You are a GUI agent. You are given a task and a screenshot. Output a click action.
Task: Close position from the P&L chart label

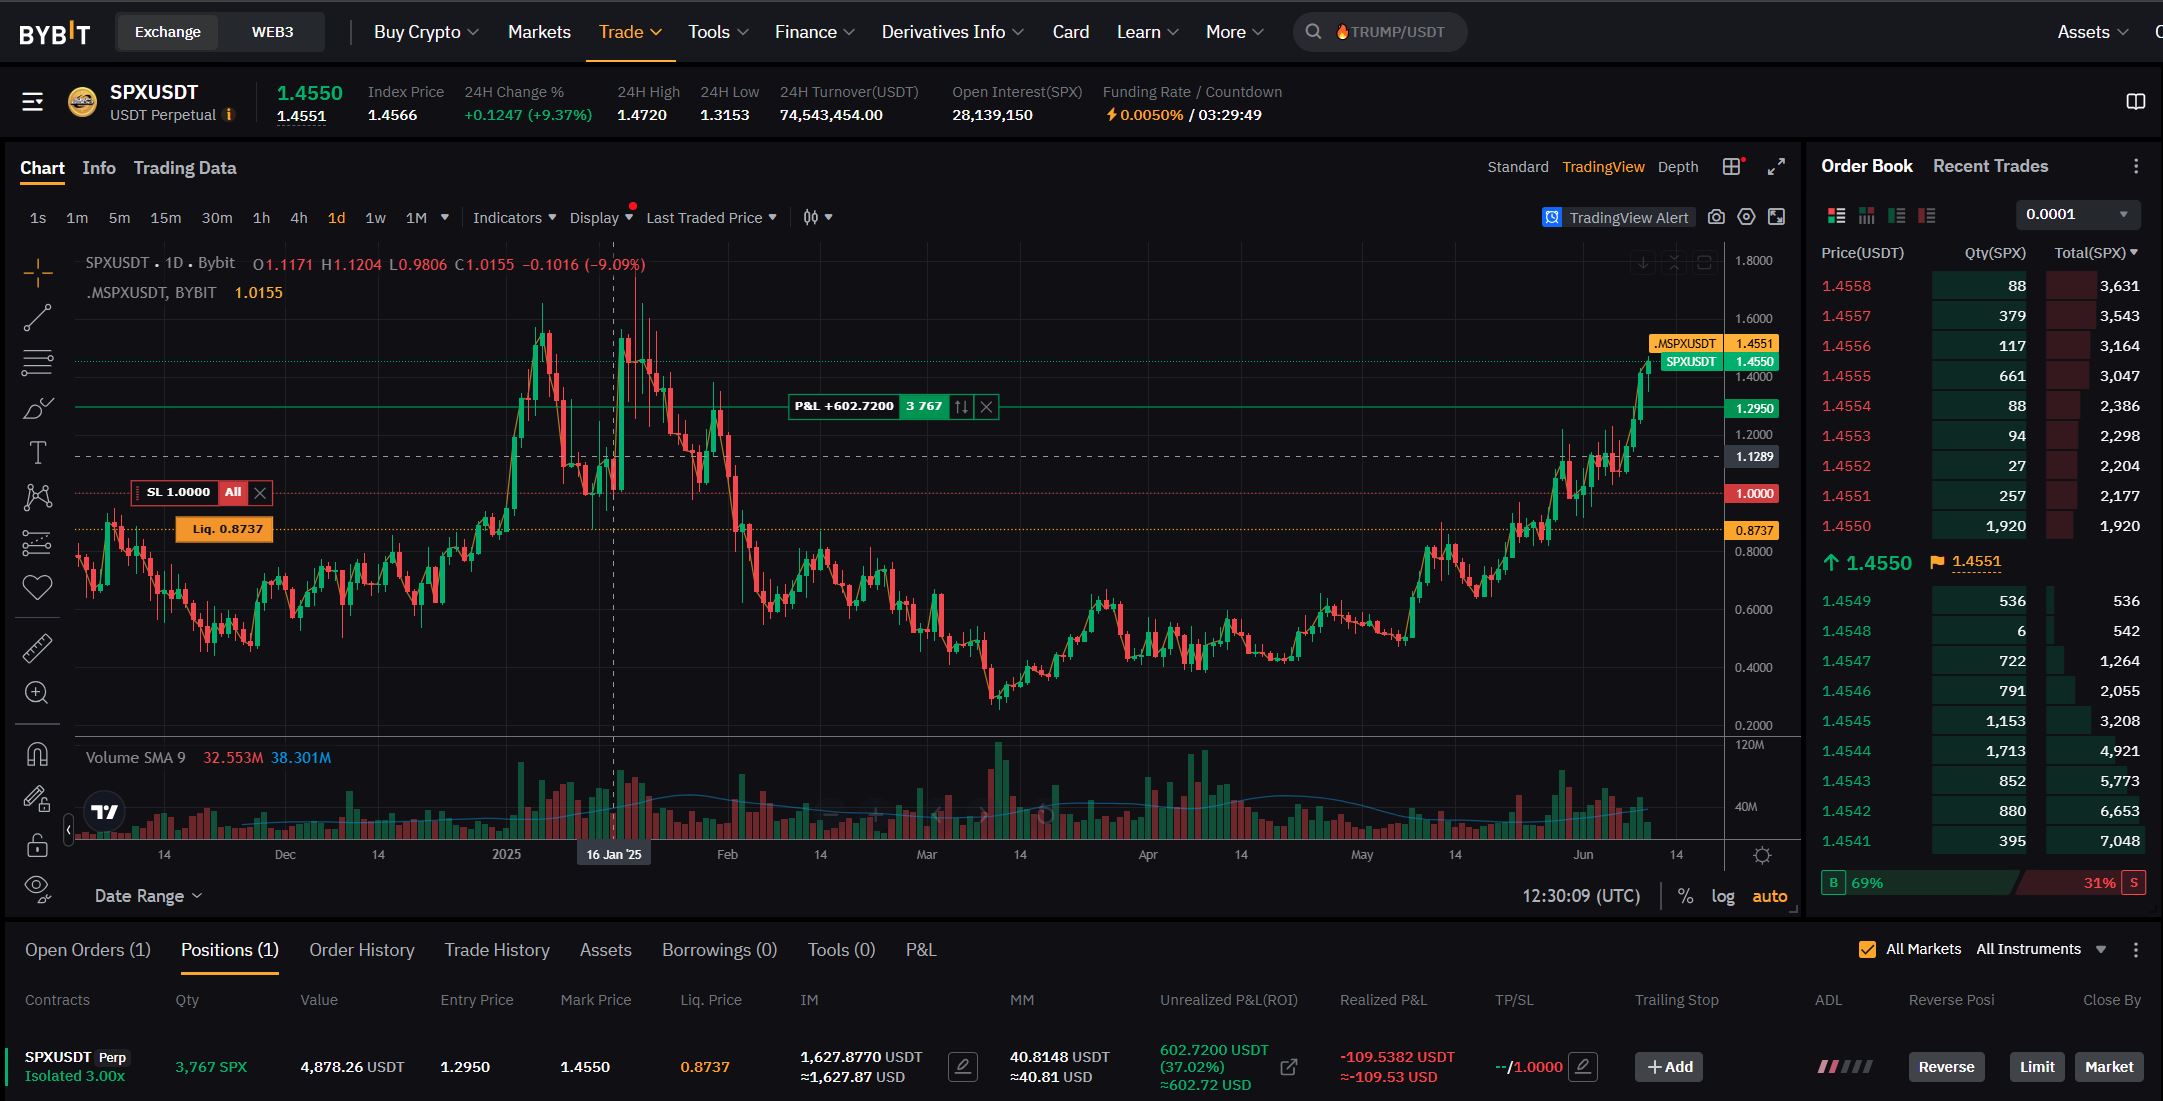click(x=987, y=407)
